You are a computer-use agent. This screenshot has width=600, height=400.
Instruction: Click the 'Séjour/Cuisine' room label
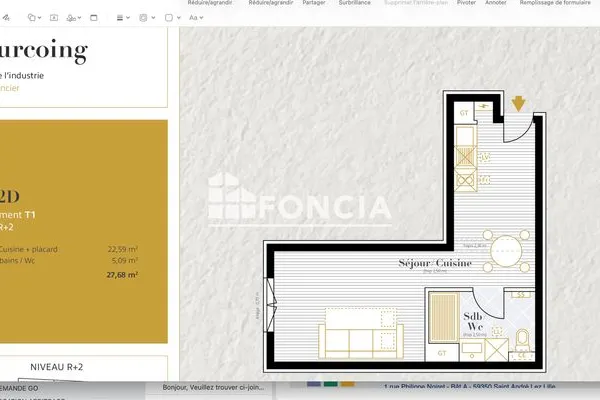[x=435, y=263]
